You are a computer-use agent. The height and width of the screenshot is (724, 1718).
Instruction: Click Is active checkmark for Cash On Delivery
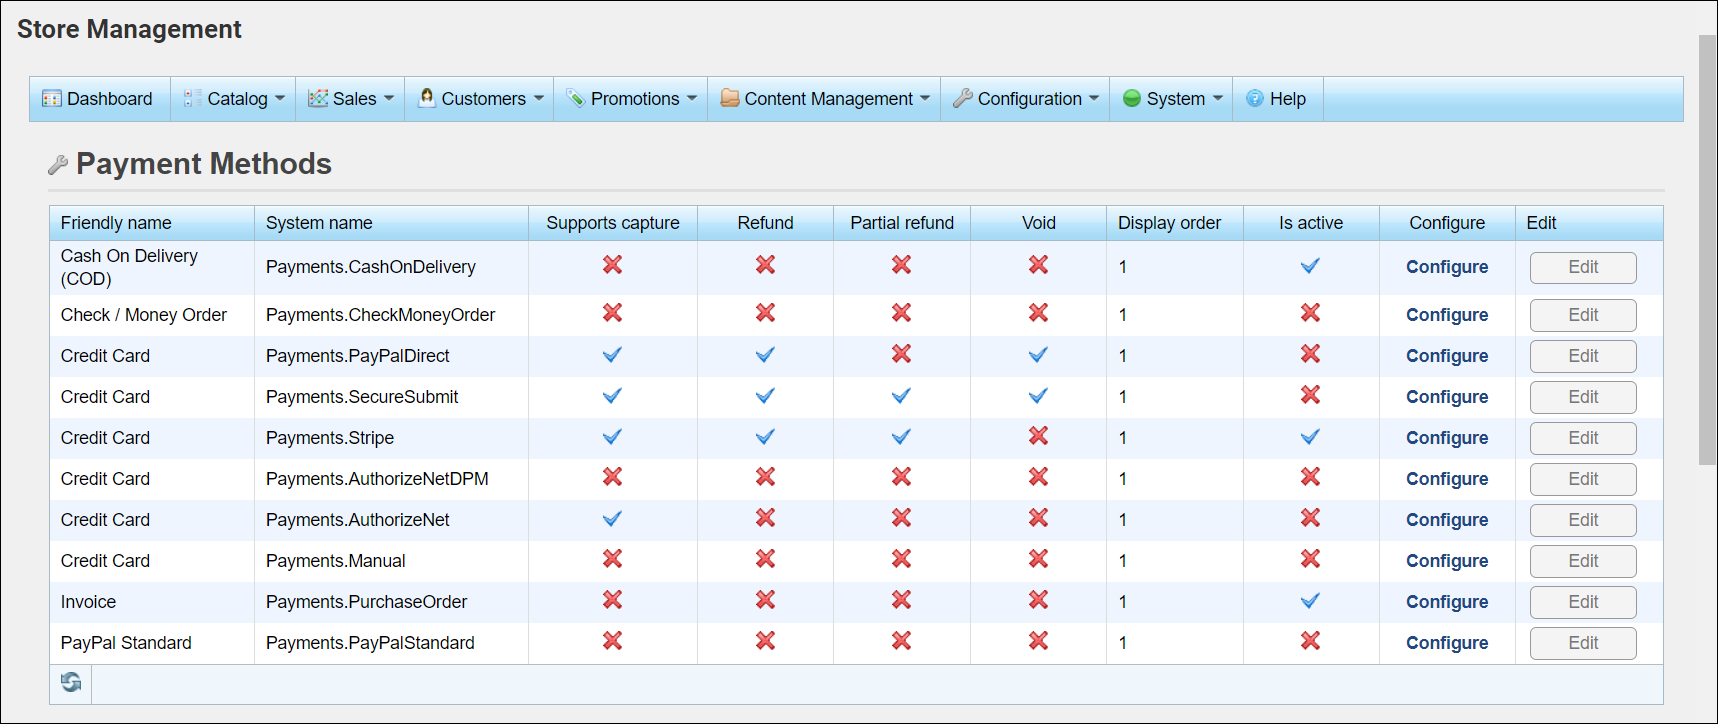click(1310, 266)
